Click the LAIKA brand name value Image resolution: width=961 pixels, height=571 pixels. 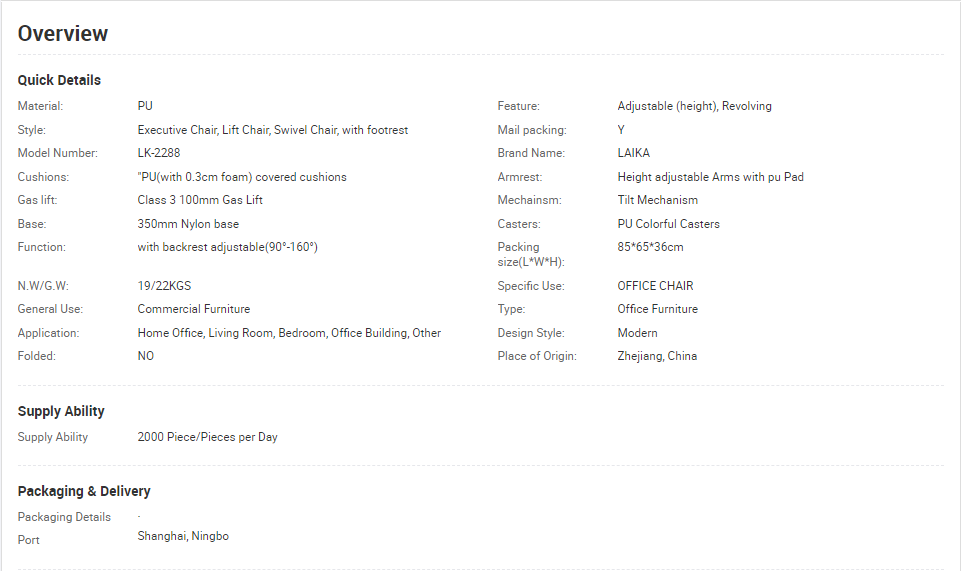point(634,153)
